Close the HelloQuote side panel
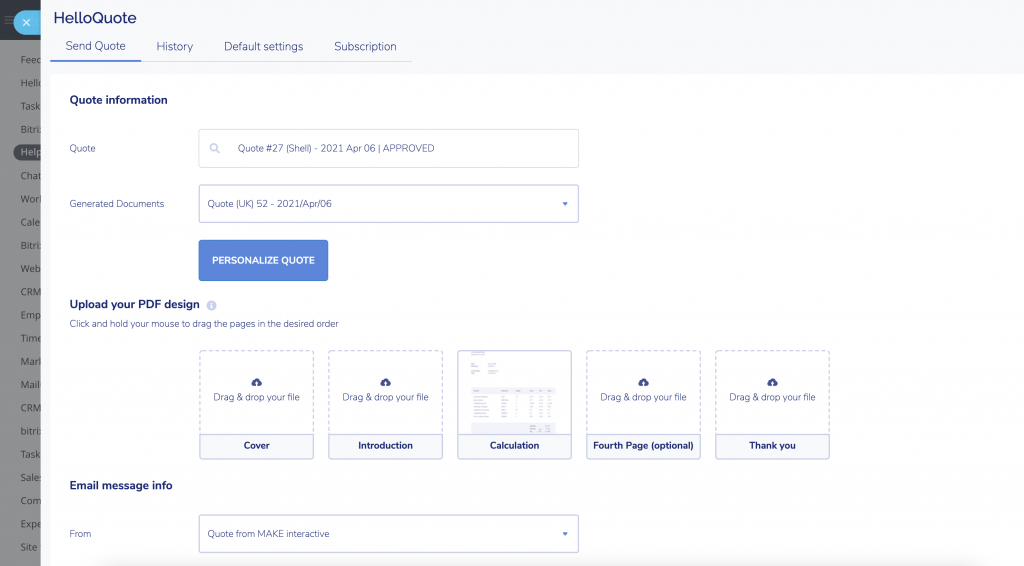The image size is (1024, 566). pos(27,22)
